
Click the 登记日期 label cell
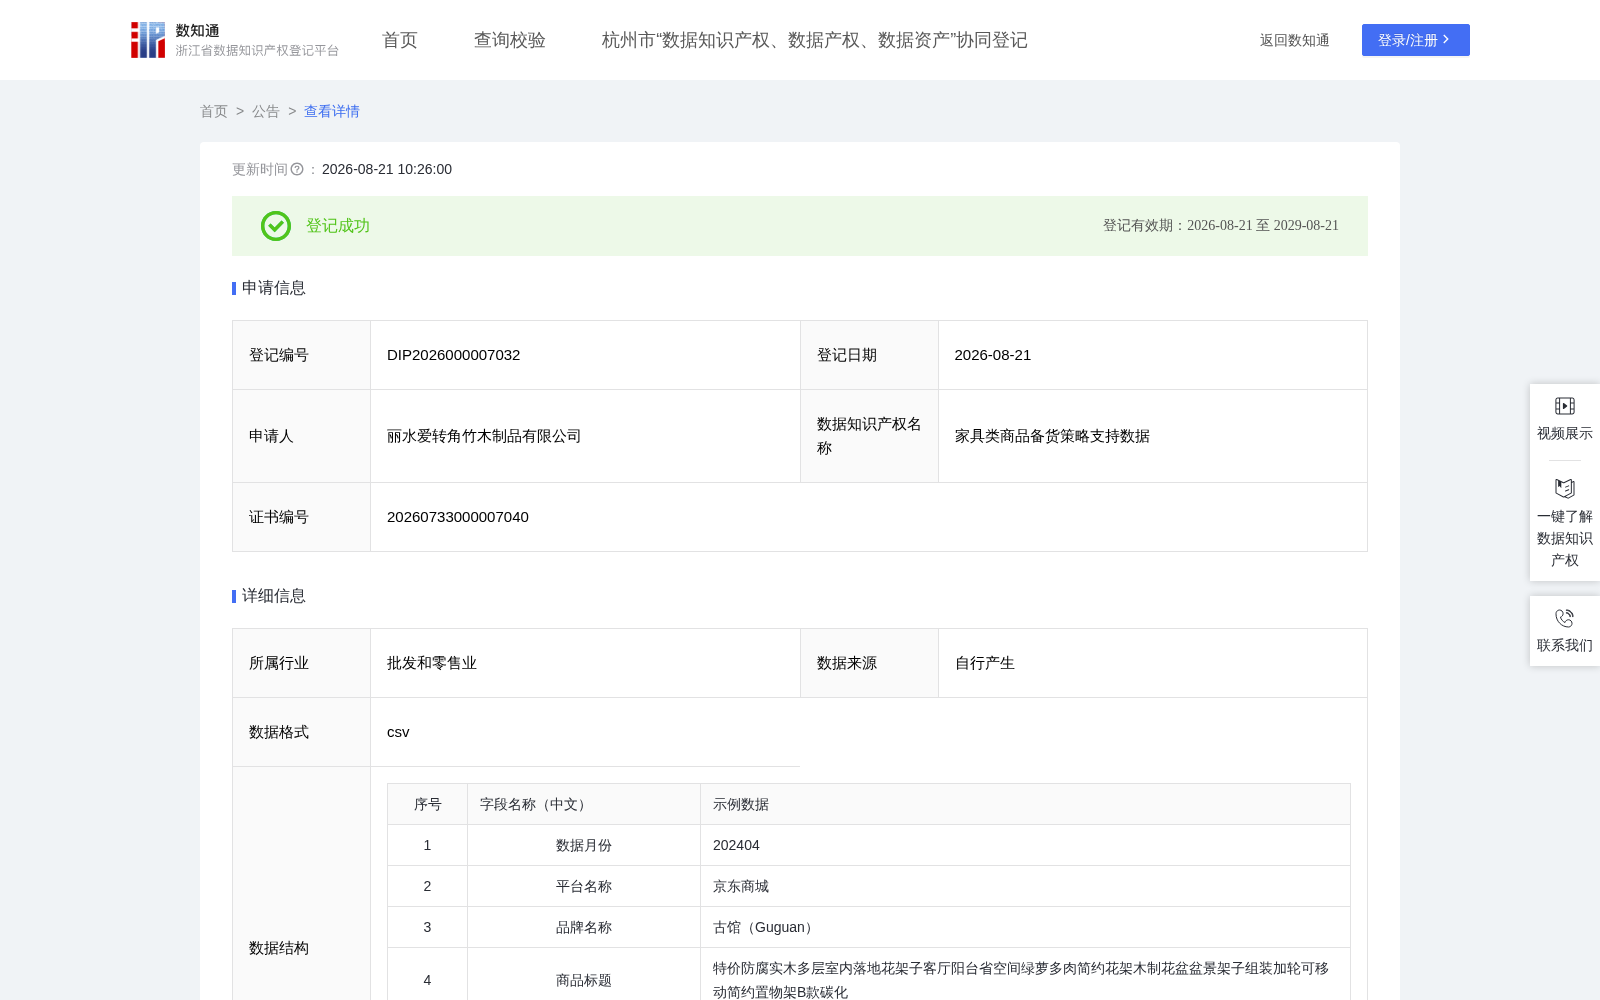[869, 355]
